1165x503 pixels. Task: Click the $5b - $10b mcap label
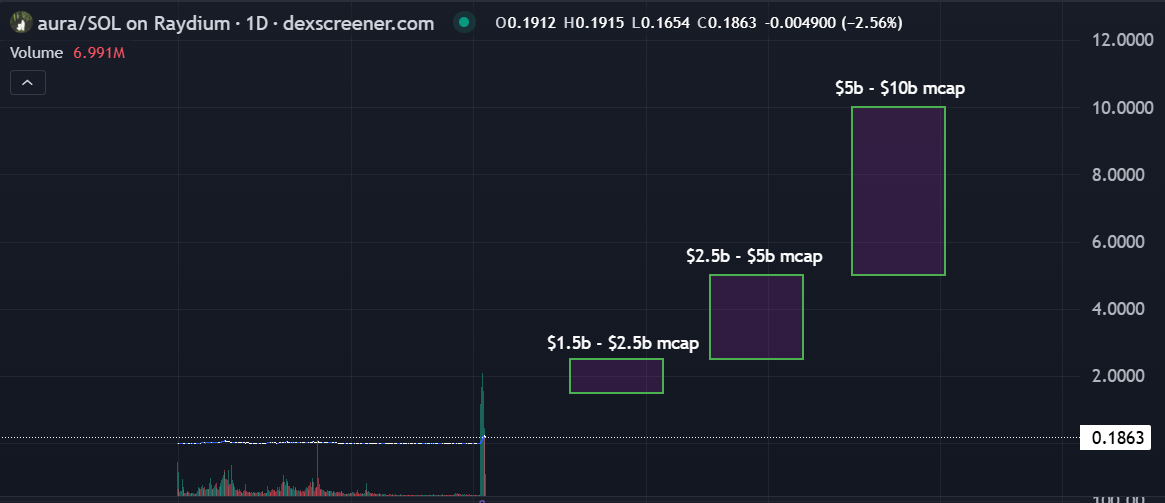tap(900, 88)
